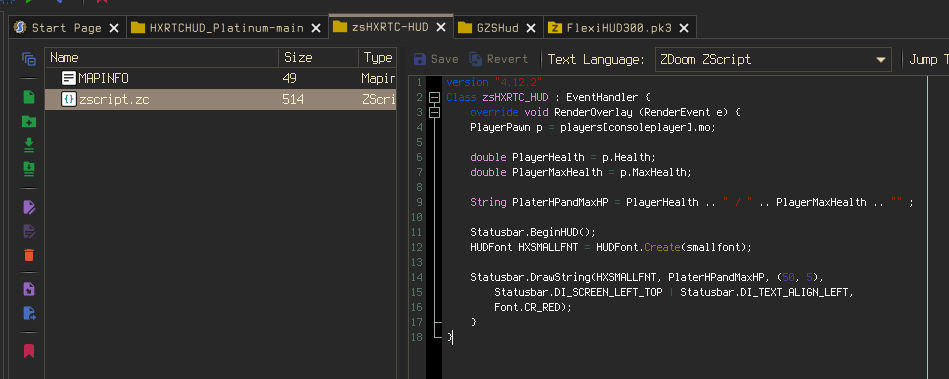Viewport: 949px width, 379px height.
Task: Sort entries by the Name column
Action: [161, 58]
